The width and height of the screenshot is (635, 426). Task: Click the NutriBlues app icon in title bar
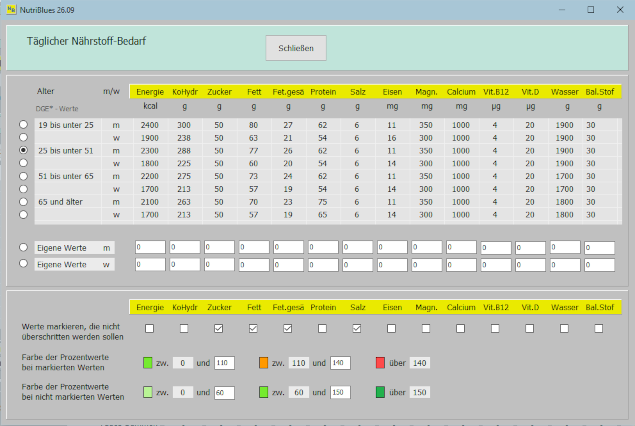point(12,9)
